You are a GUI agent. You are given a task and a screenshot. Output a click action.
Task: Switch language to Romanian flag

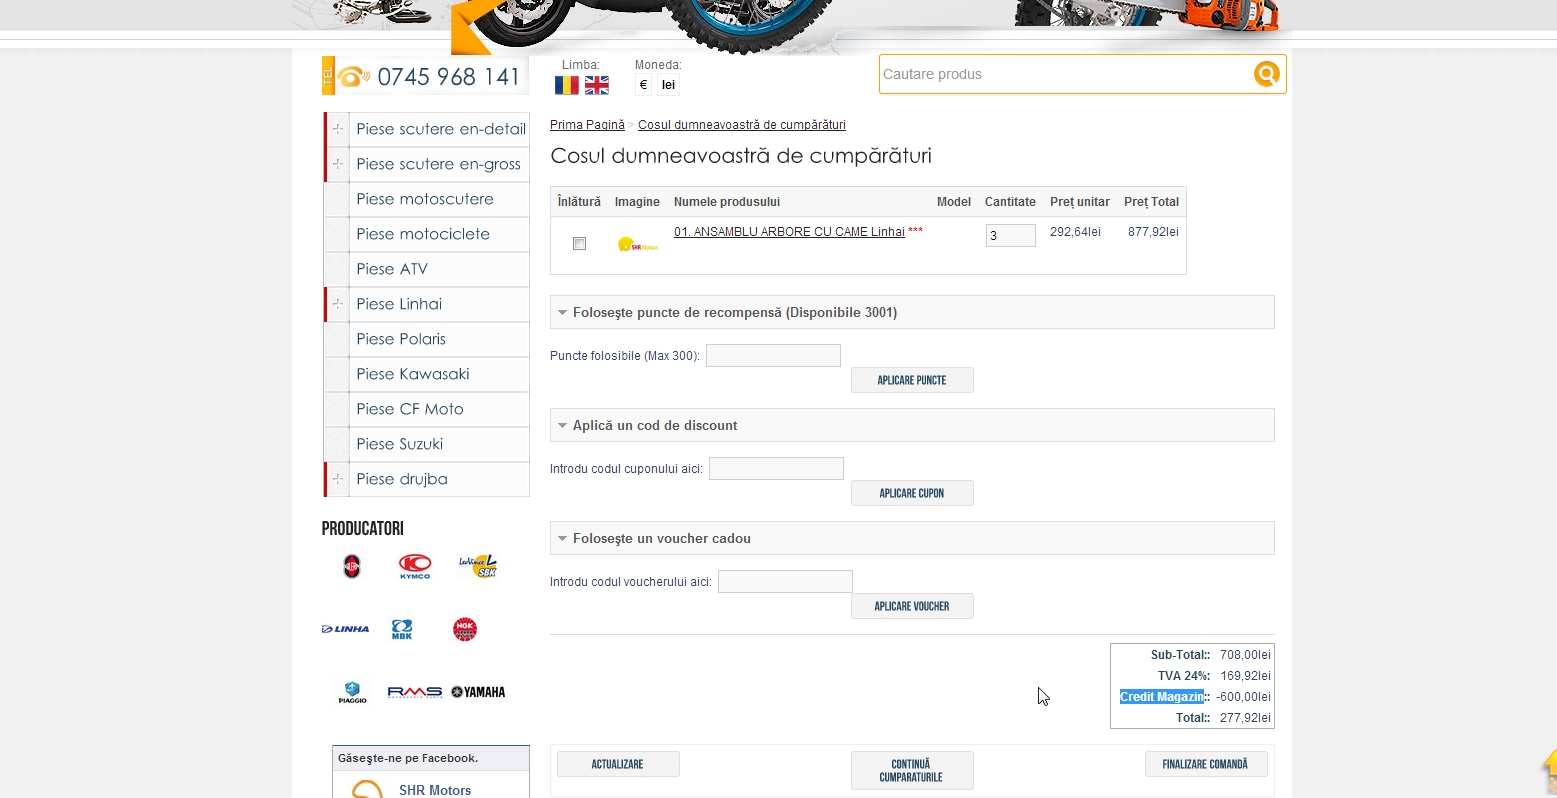(x=567, y=86)
